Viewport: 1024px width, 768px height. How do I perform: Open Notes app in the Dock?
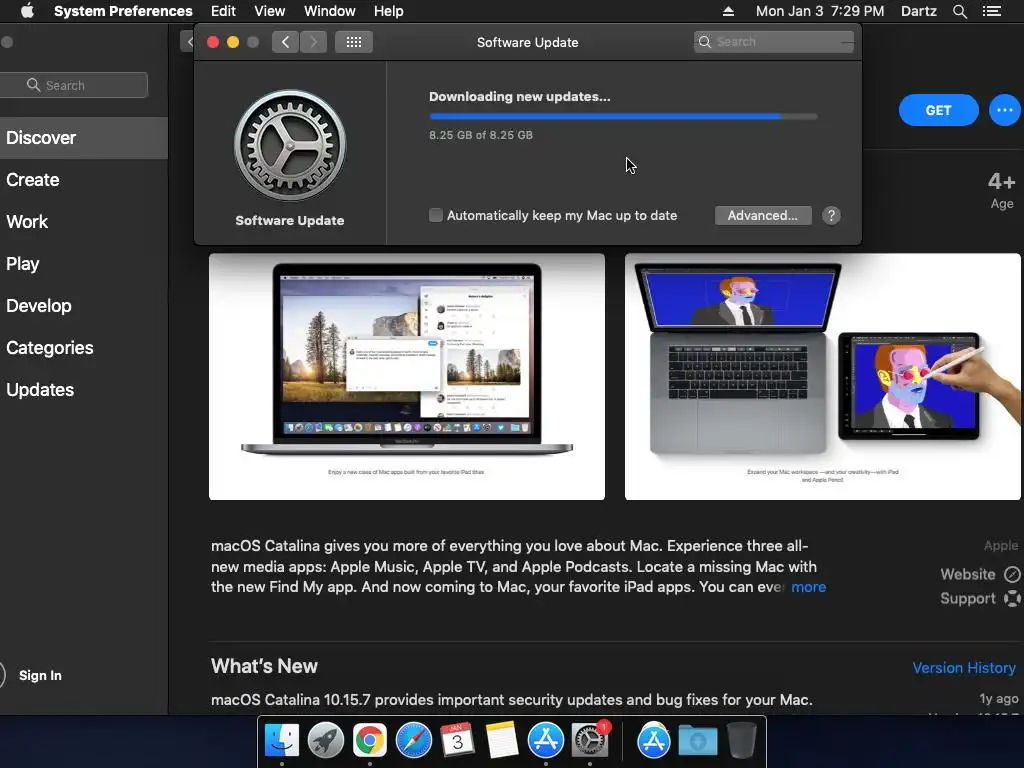(502, 741)
